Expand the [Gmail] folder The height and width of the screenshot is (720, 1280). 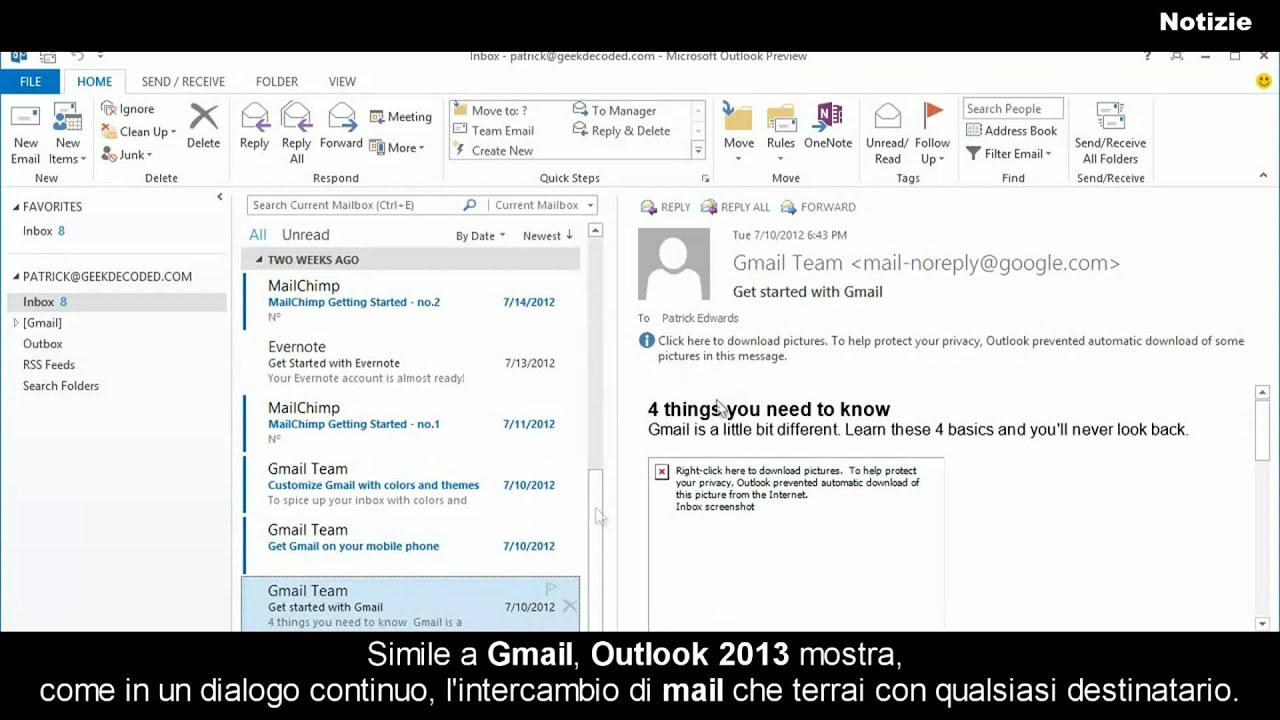tap(15, 323)
